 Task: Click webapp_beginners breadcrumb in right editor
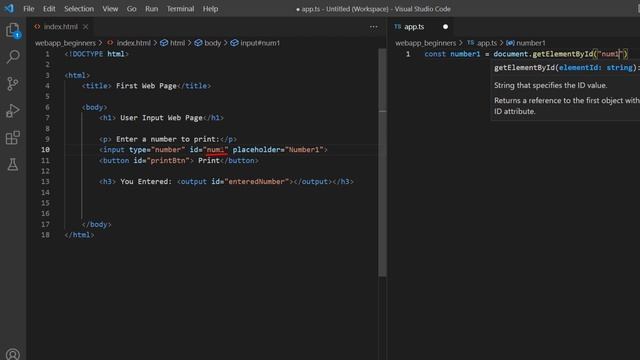coord(425,43)
